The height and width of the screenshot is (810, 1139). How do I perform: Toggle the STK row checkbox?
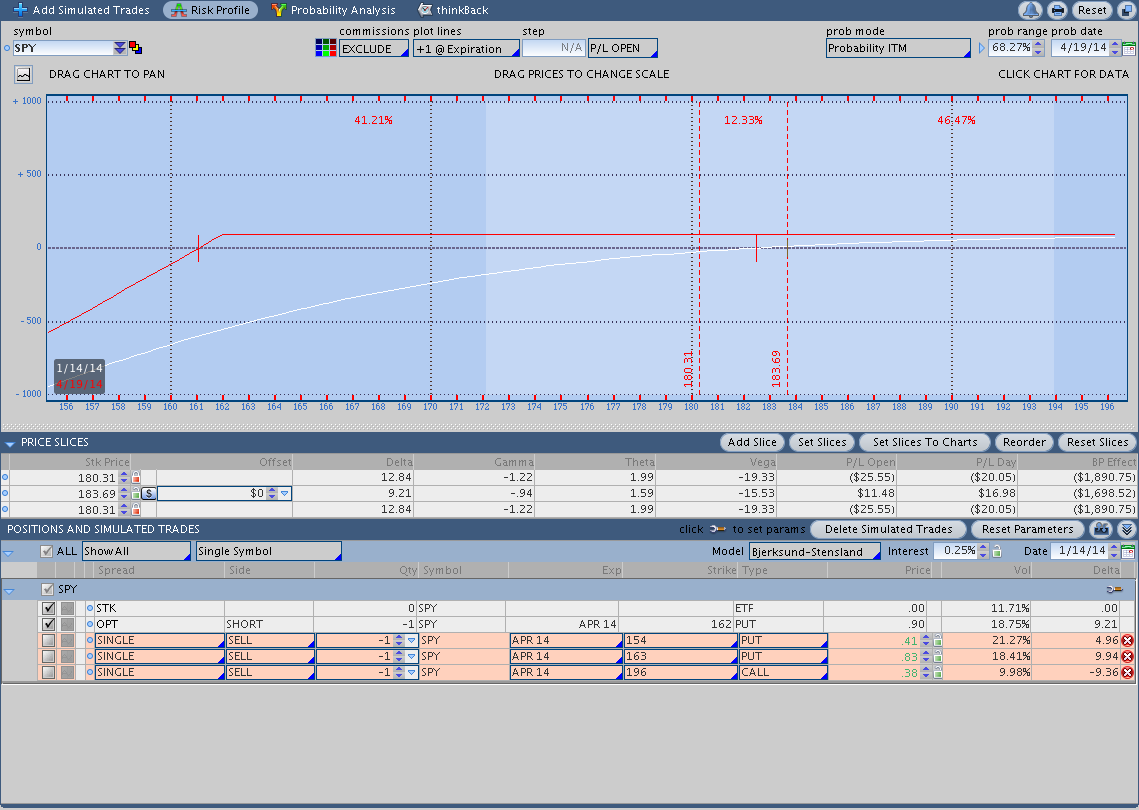click(x=49, y=608)
